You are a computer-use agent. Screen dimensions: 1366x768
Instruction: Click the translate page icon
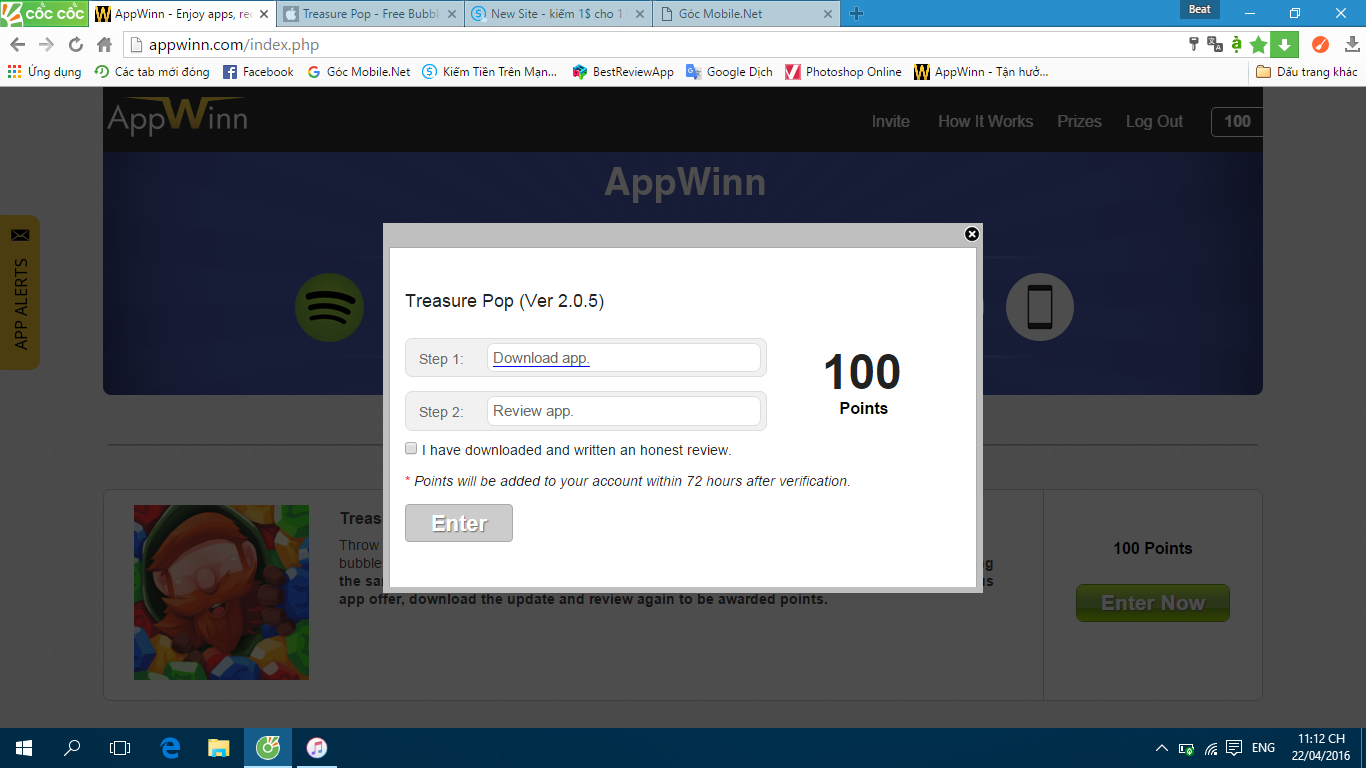[1215, 44]
